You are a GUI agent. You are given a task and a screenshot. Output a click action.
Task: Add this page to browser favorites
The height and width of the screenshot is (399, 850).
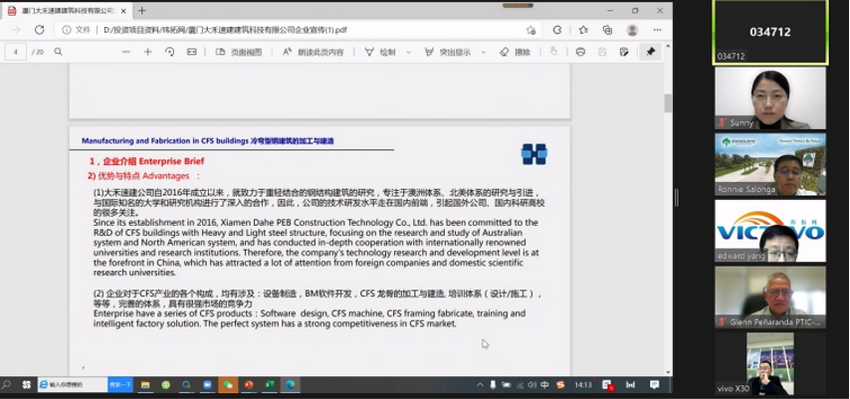pyautogui.click(x=531, y=30)
